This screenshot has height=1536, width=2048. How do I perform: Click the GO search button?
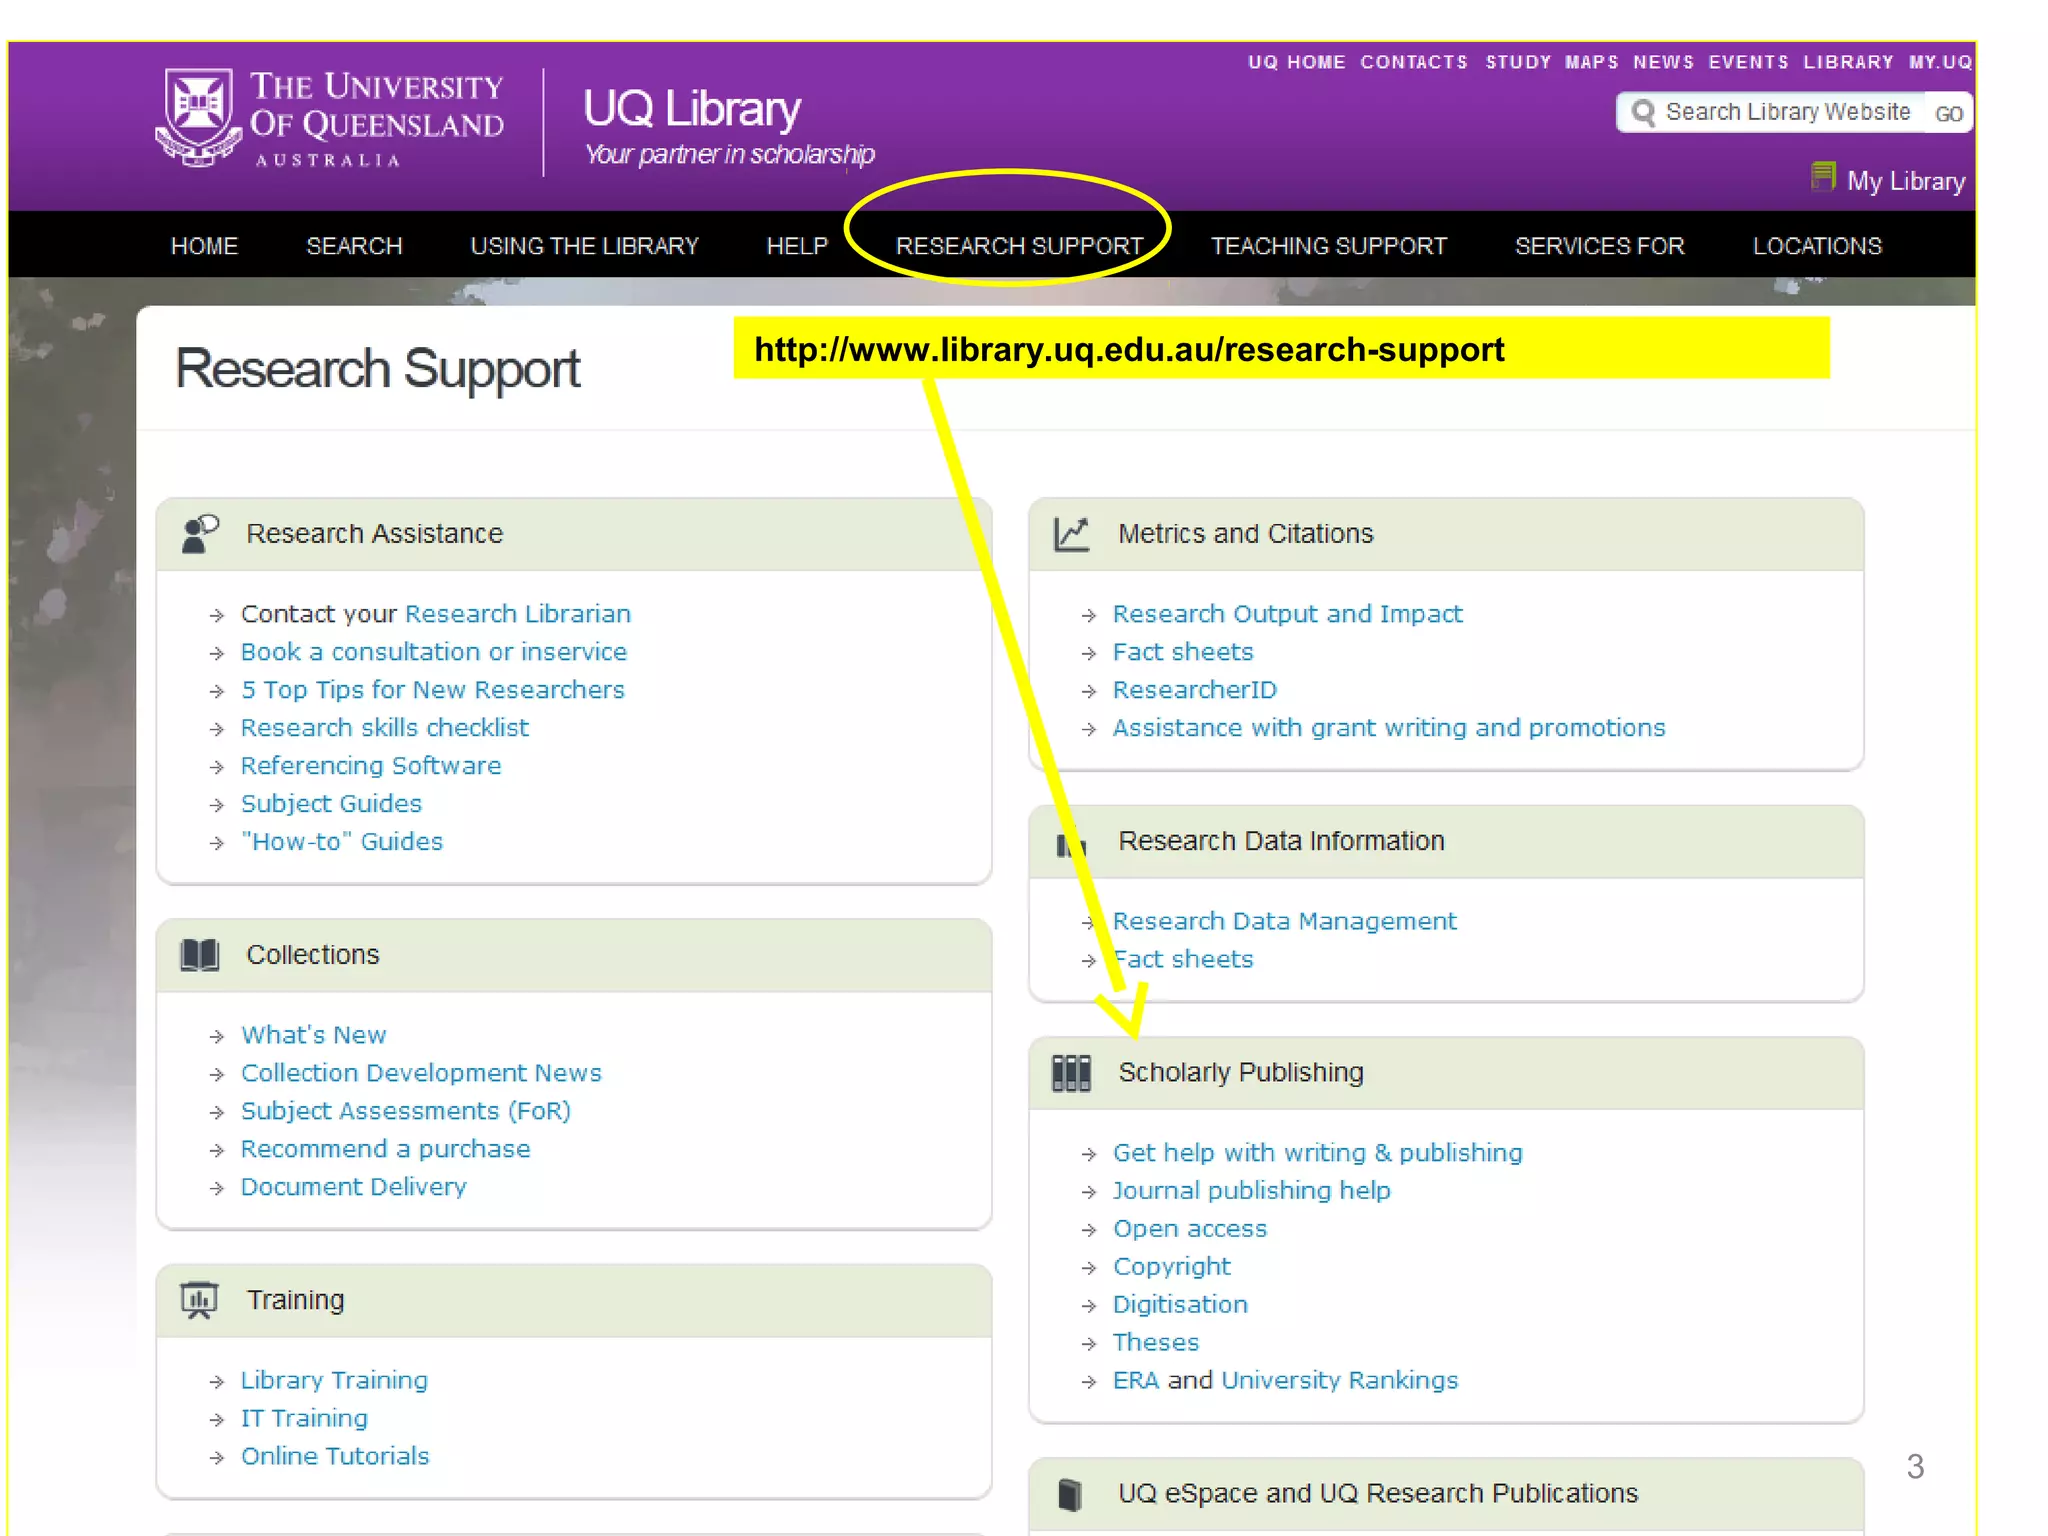[1948, 113]
